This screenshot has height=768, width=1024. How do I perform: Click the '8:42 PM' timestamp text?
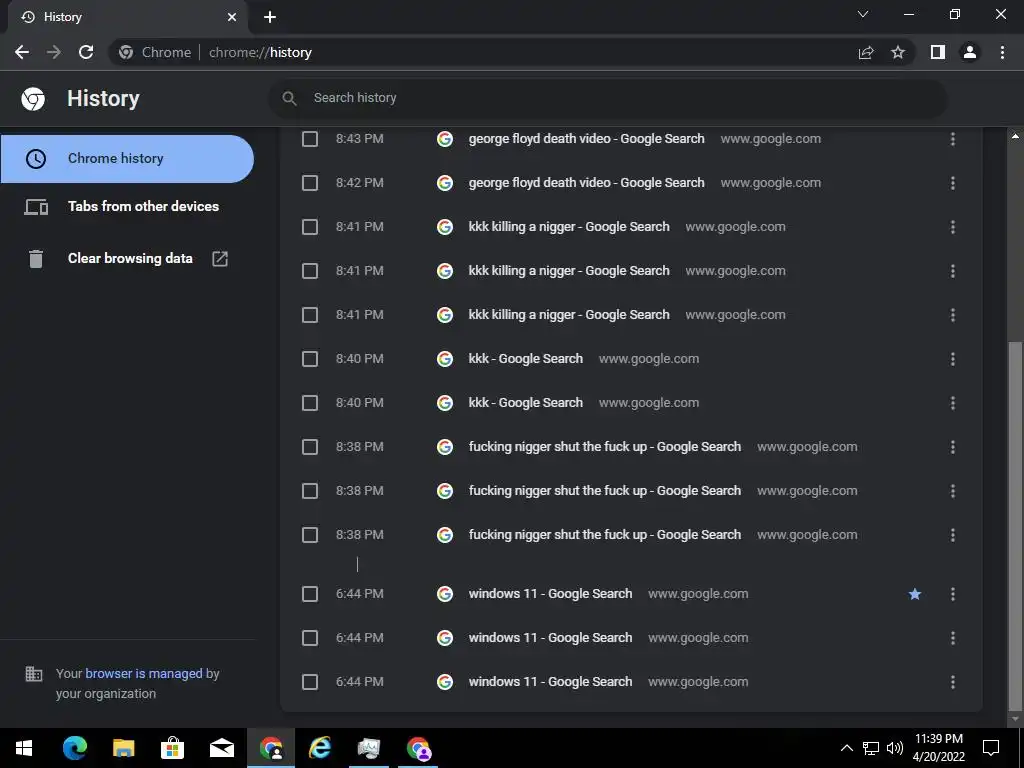(x=360, y=183)
